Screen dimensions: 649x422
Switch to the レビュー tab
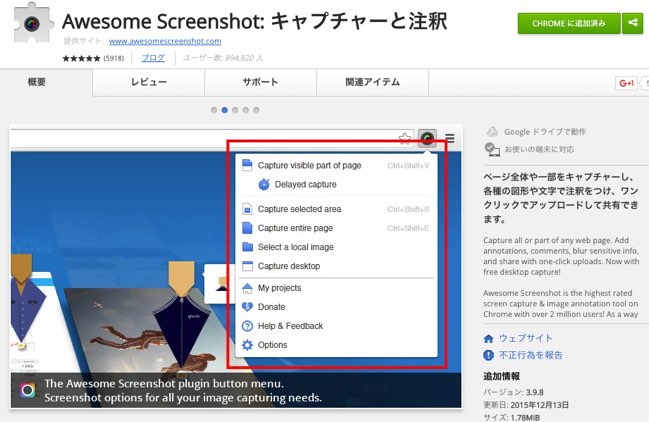pos(149,82)
